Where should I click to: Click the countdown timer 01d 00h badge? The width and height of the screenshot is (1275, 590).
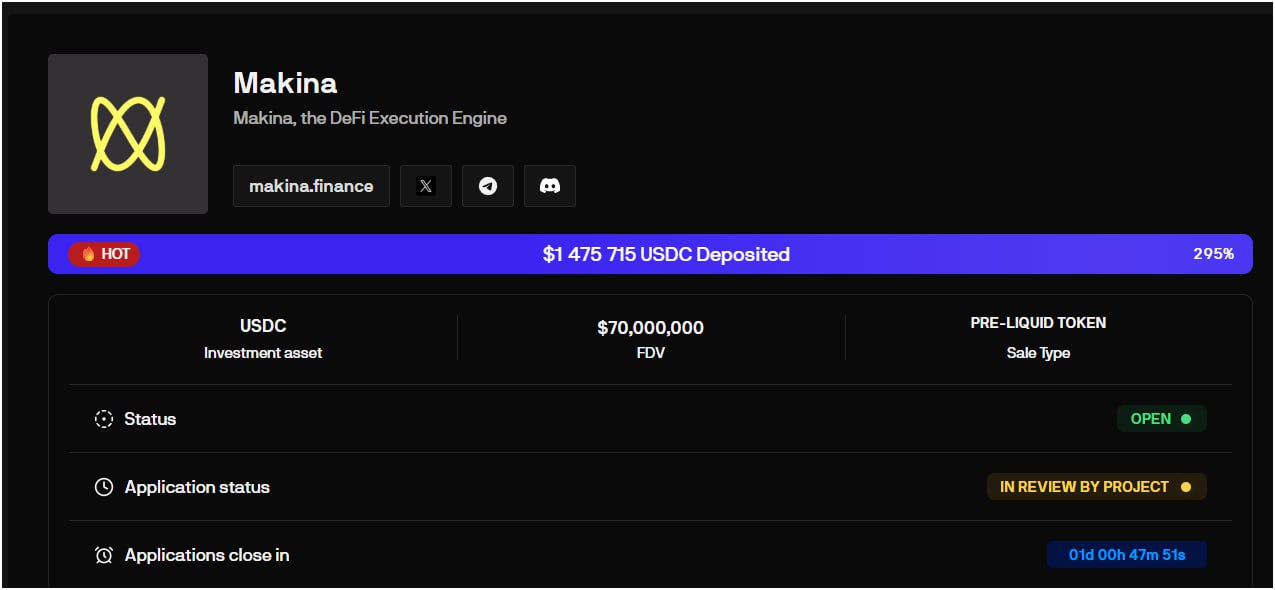pos(1126,555)
